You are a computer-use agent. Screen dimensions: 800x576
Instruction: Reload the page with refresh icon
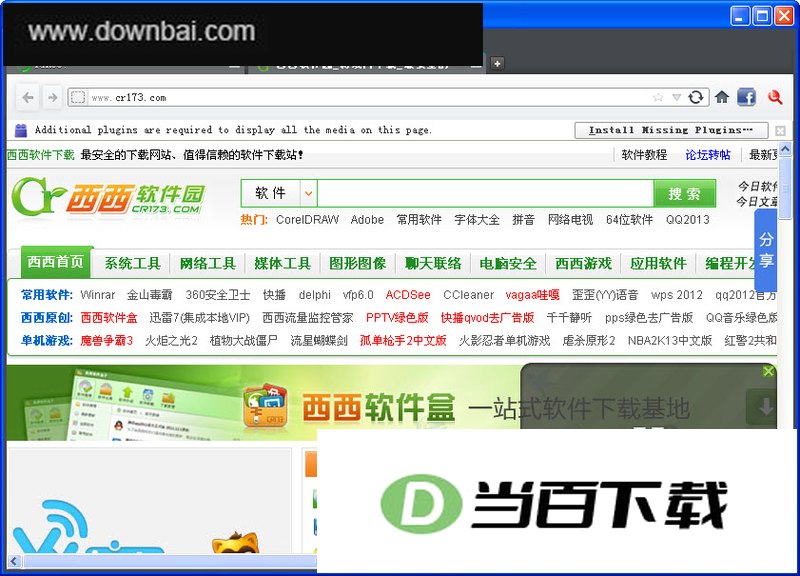tap(695, 97)
